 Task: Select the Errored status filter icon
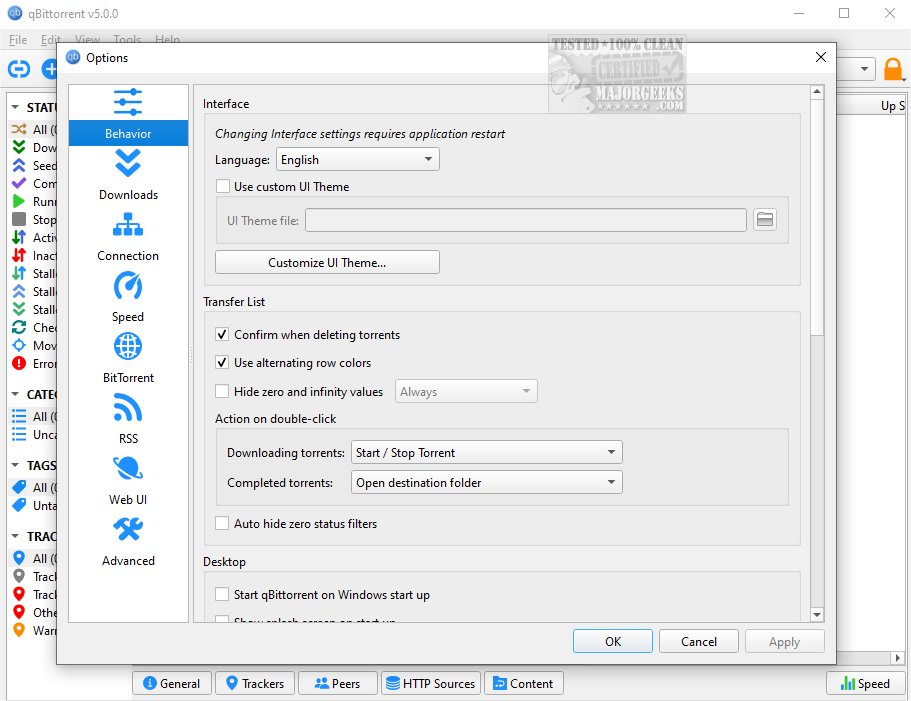tap(19, 363)
